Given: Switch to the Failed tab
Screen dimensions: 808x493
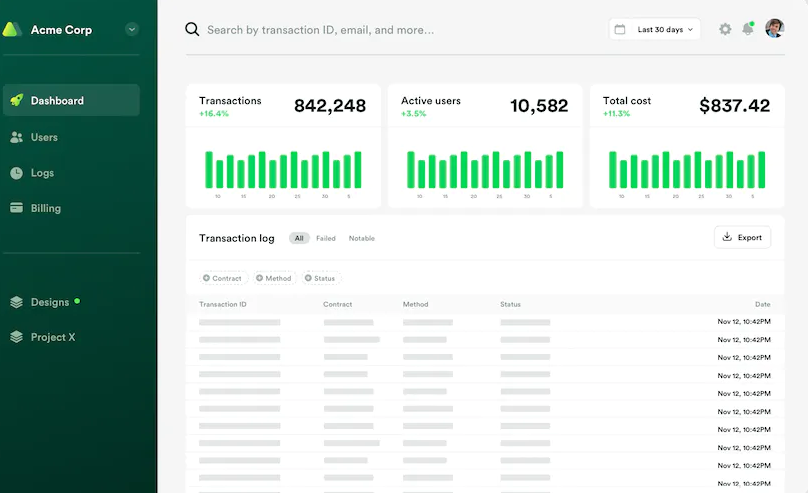Looking at the screenshot, I should coord(326,238).
